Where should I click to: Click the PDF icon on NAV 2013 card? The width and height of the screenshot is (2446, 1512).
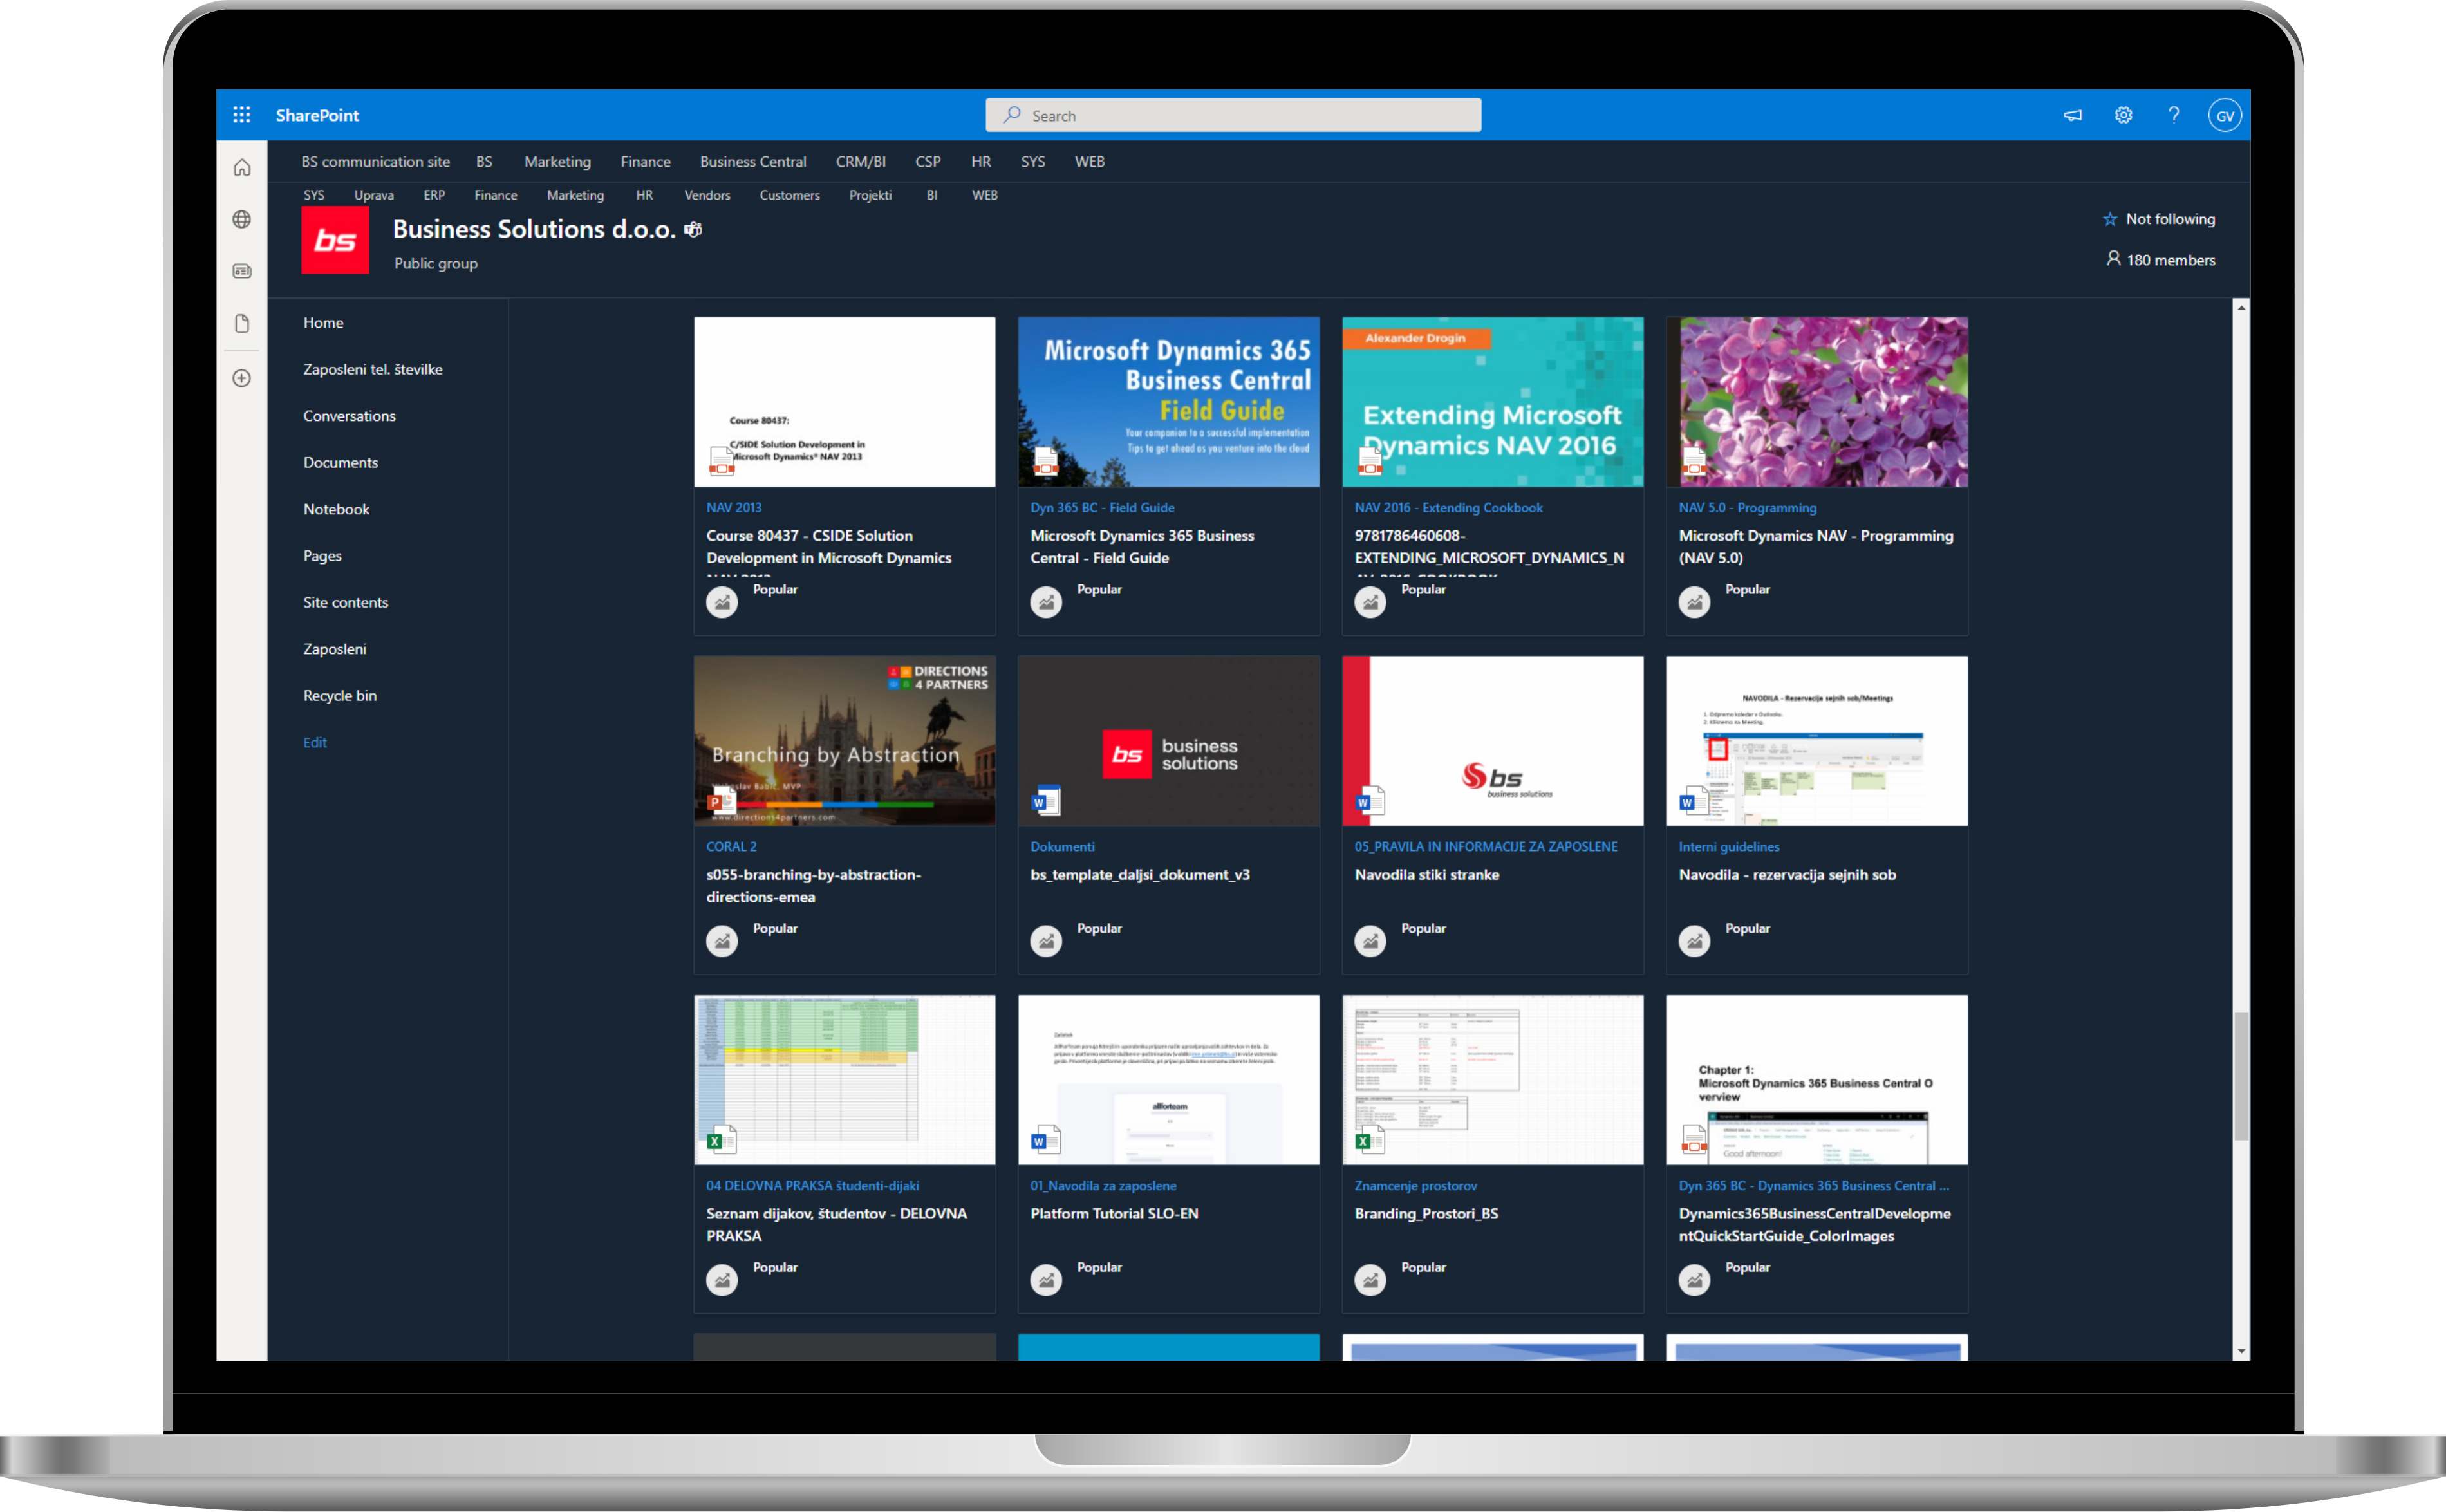(721, 461)
